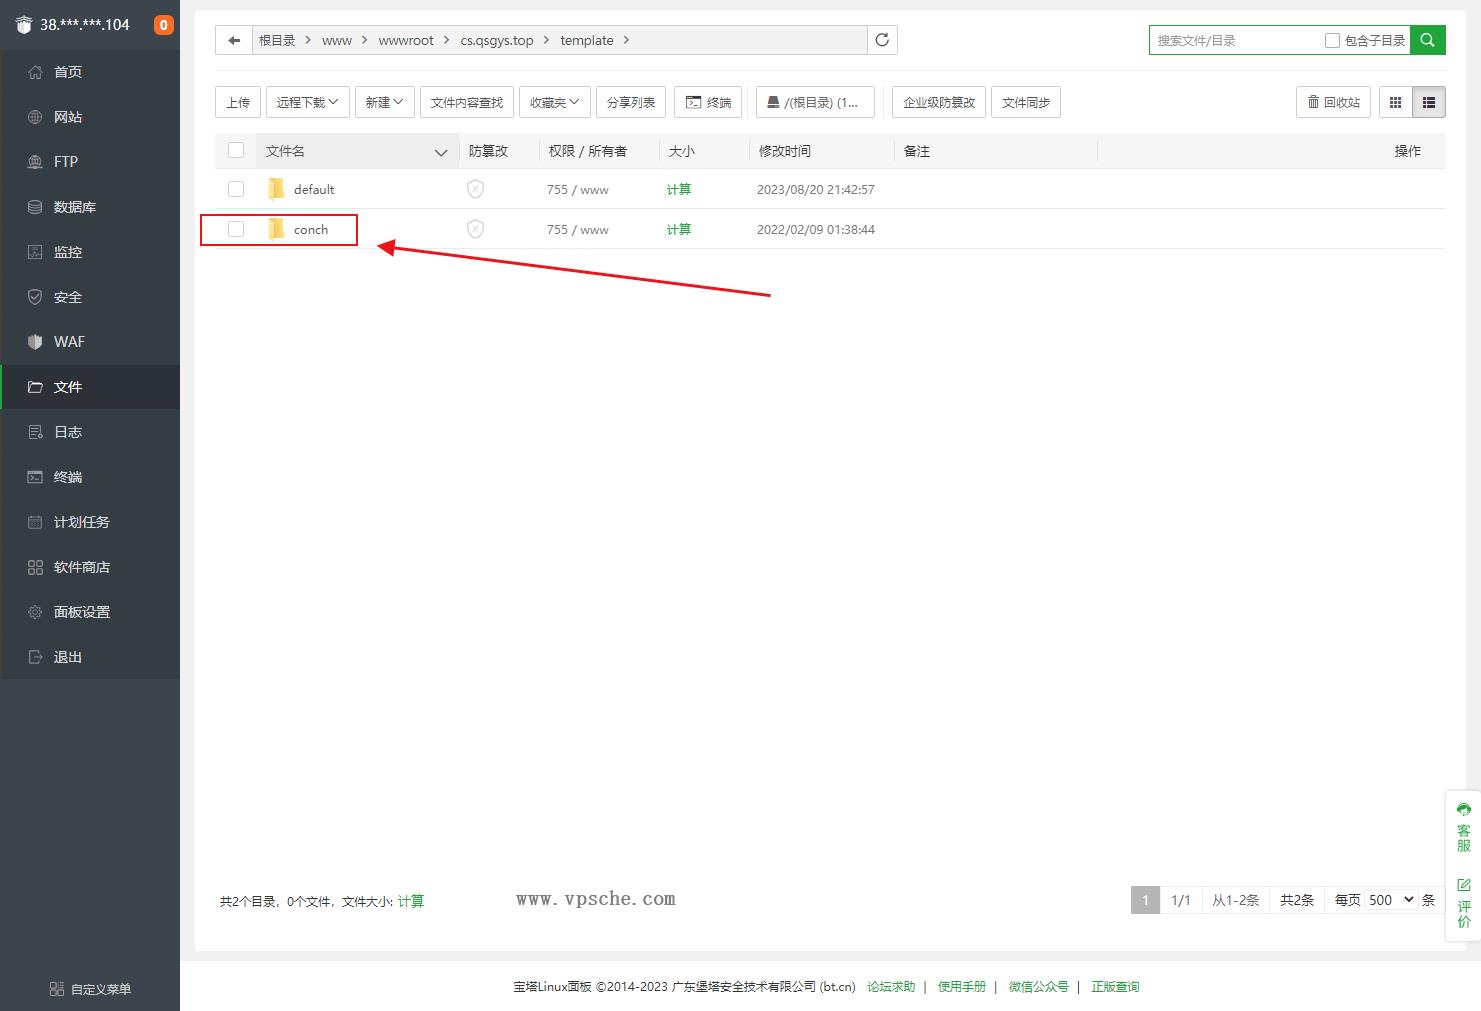Expand the 远程下载 remote download dropdown
Image resolution: width=1481 pixels, height=1011 pixels.
tap(307, 102)
